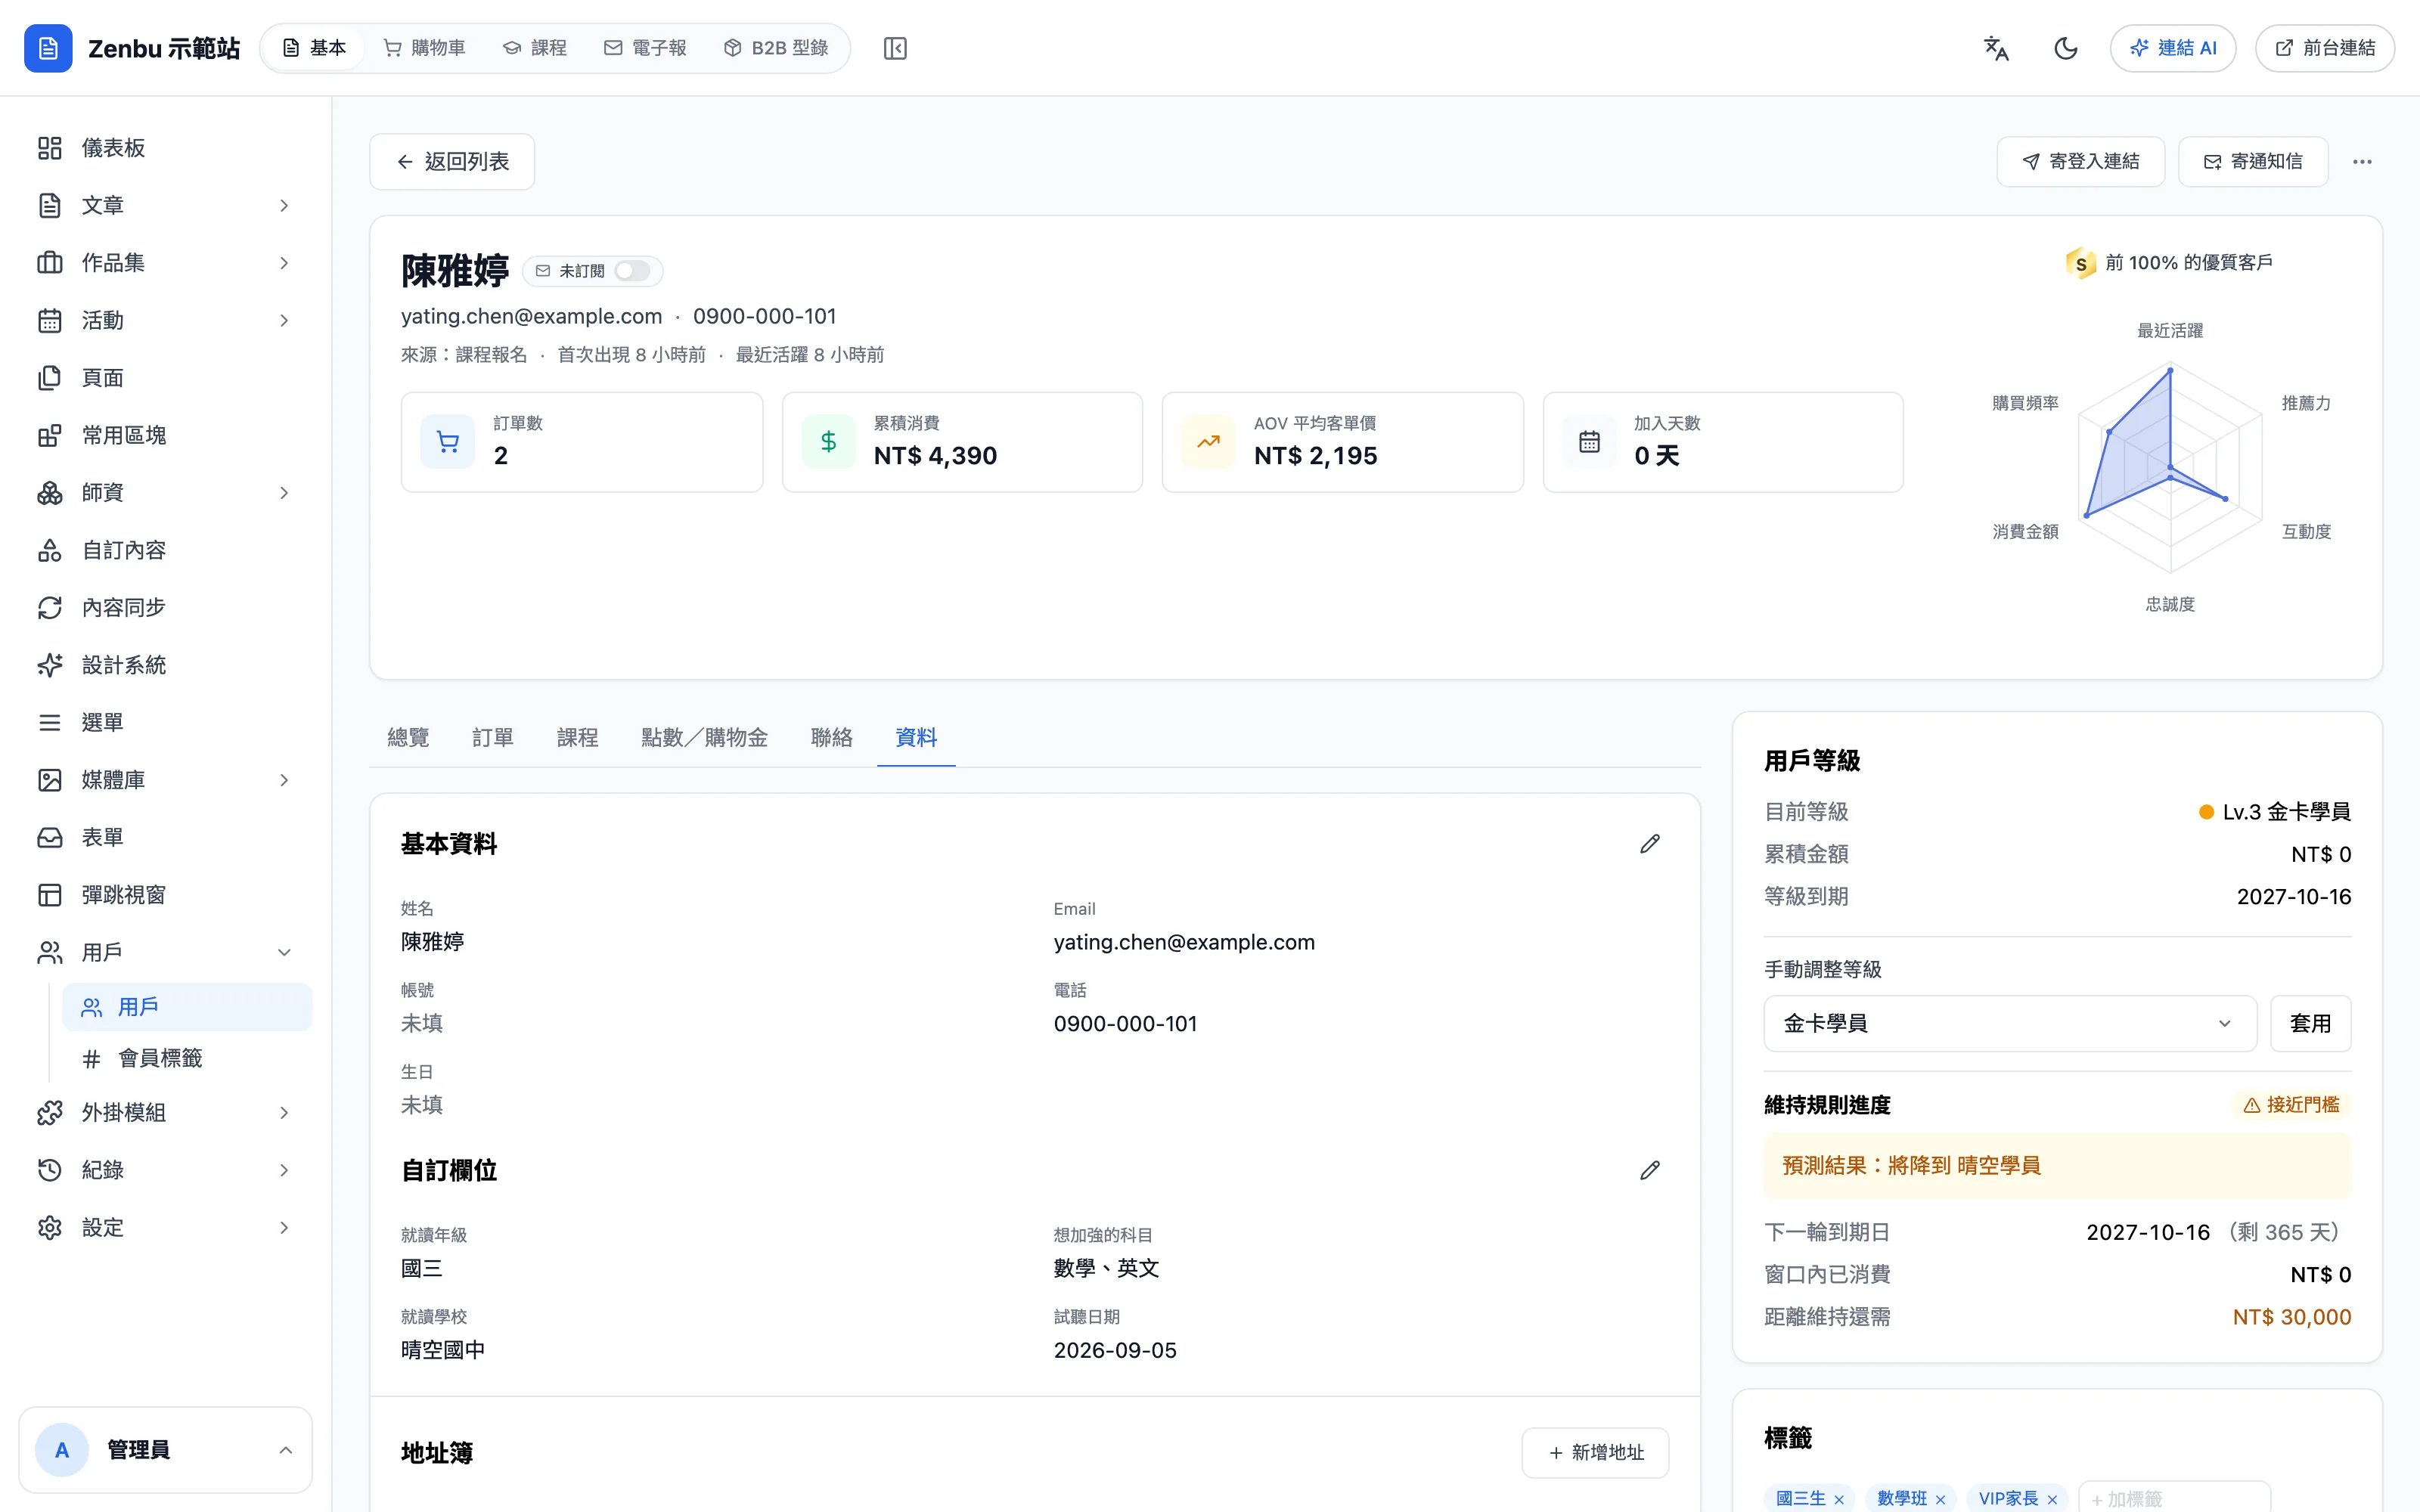Open 設計系統 in the sidebar
Viewport: 2420px width, 1512px height.
(x=166, y=665)
